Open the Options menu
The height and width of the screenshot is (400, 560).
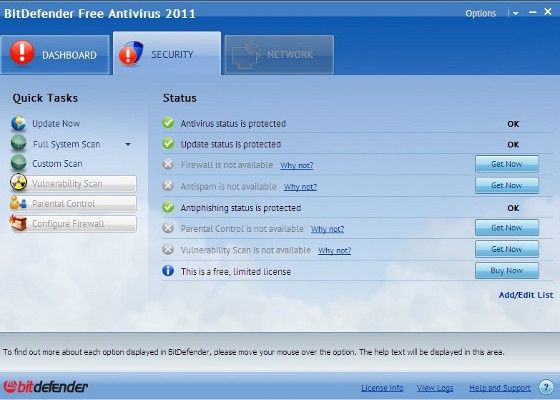[x=480, y=14]
